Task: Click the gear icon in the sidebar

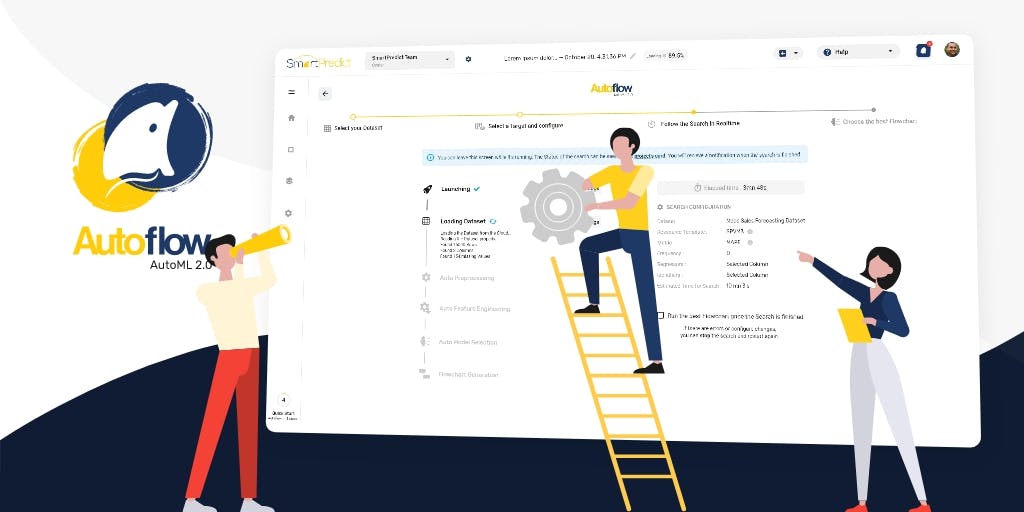Action: tap(288, 213)
